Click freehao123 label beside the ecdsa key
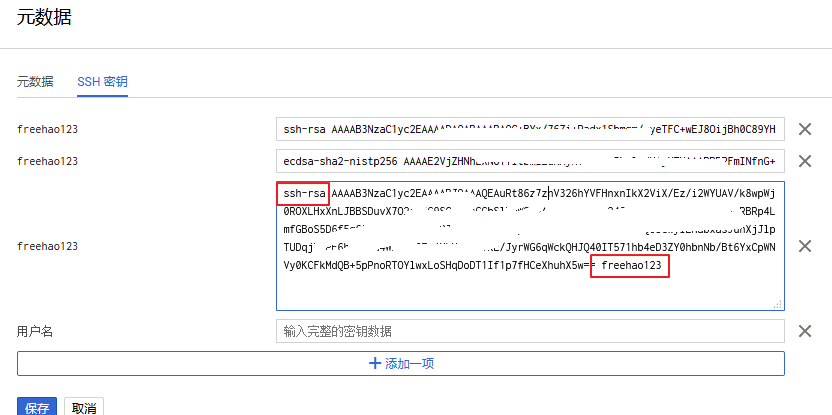Viewport: 832px width, 415px height. click(47, 161)
